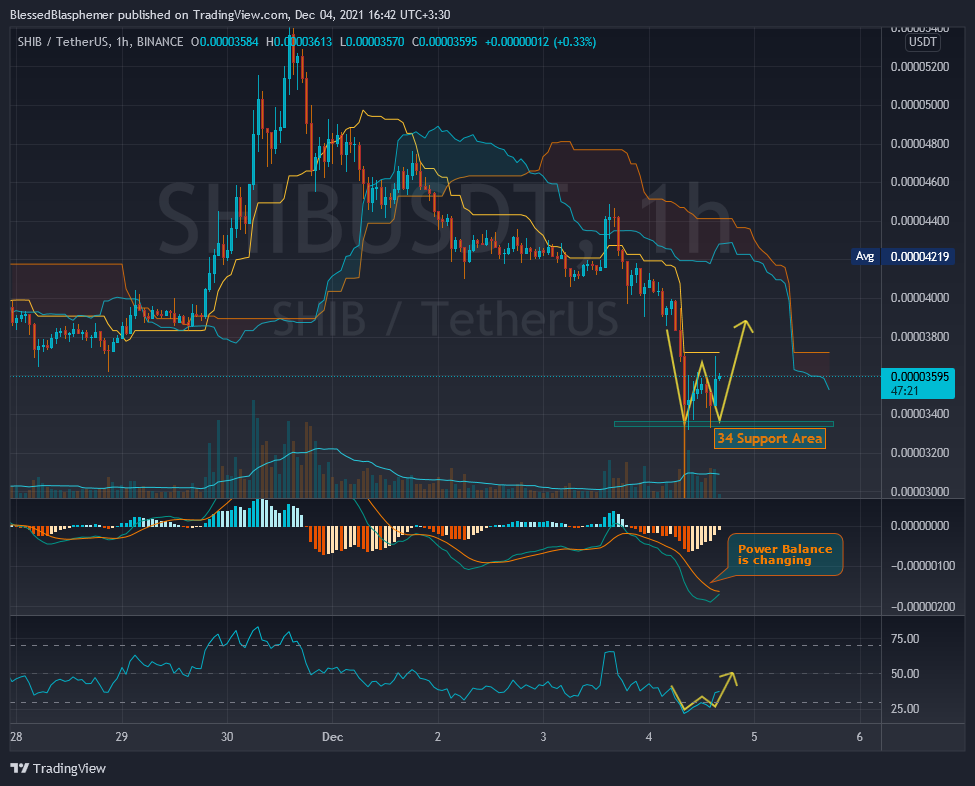Image resolution: width=975 pixels, height=786 pixels.
Task: Click the 0.00004400 price axis label
Action: pyautogui.click(x=920, y=221)
